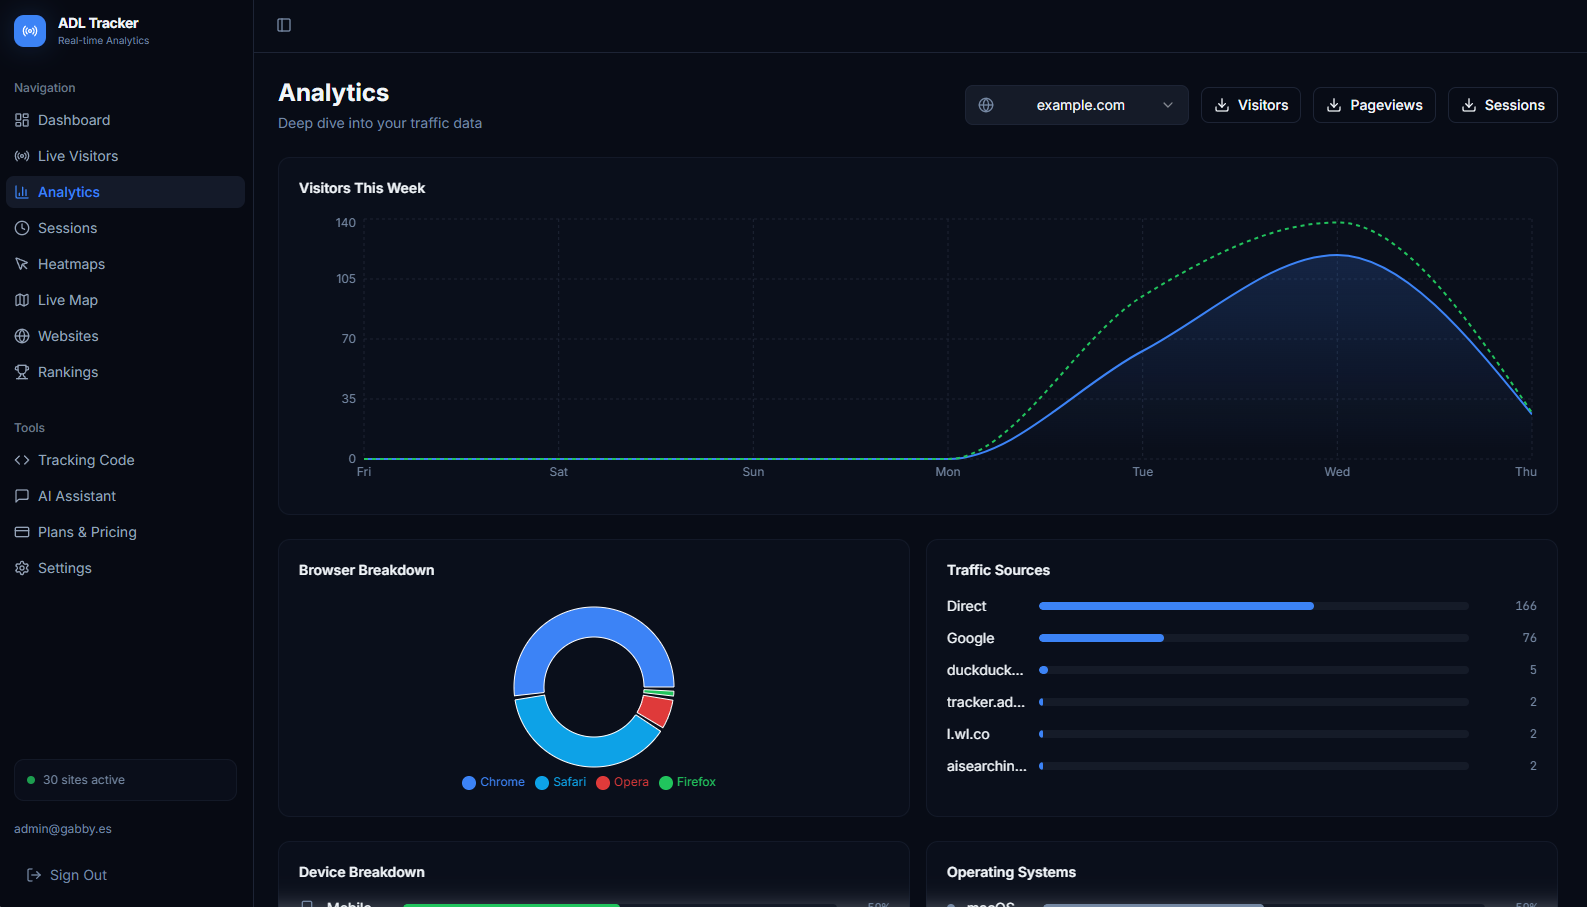Click the AI Assistant chat icon
The image size is (1587, 907).
coord(22,496)
